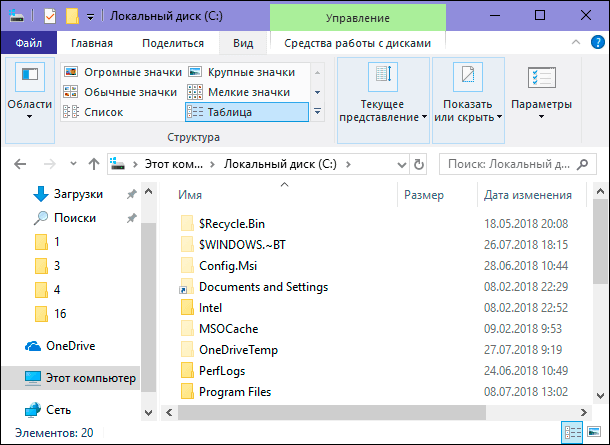The height and width of the screenshot is (445, 610).
Task: Open Поиски in the navigation pane
Action: pyautogui.click(x=75, y=218)
